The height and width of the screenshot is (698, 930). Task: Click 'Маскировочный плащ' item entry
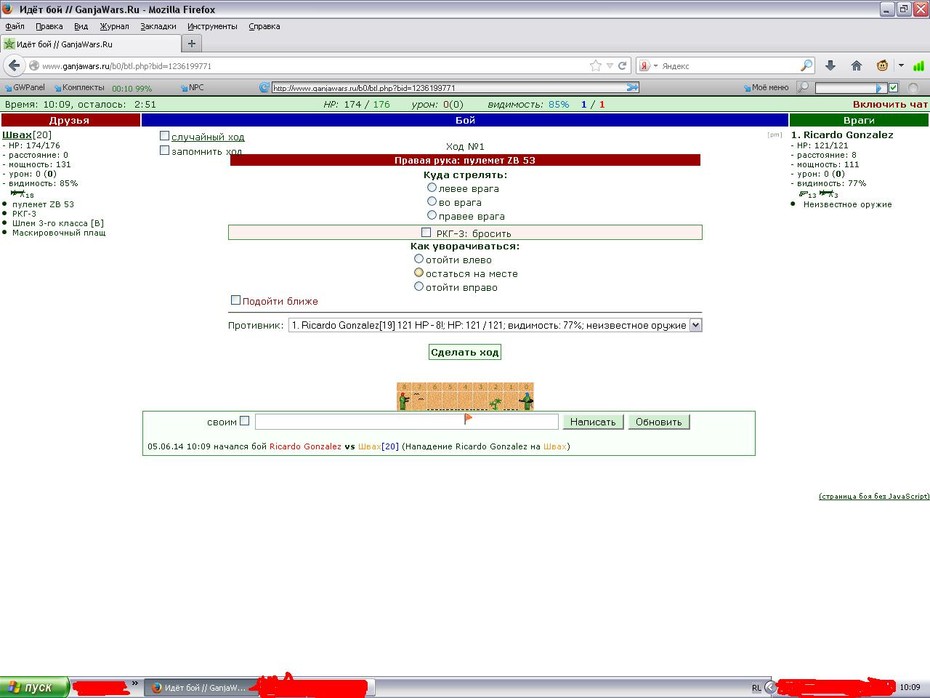coord(59,232)
